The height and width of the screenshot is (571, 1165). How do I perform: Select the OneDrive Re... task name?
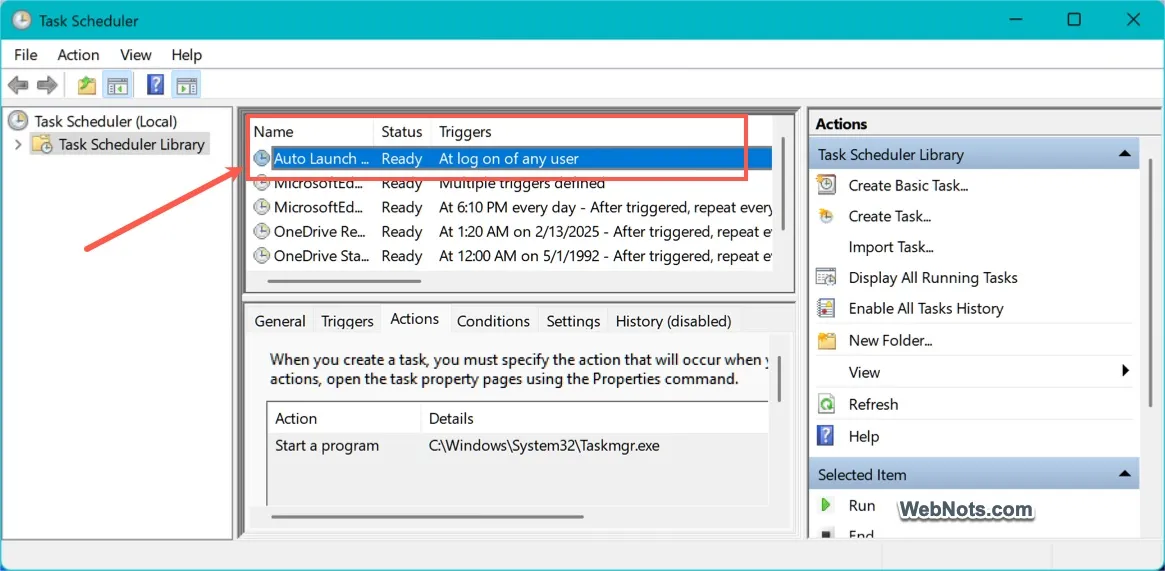pyautogui.click(x=321, y=232)
